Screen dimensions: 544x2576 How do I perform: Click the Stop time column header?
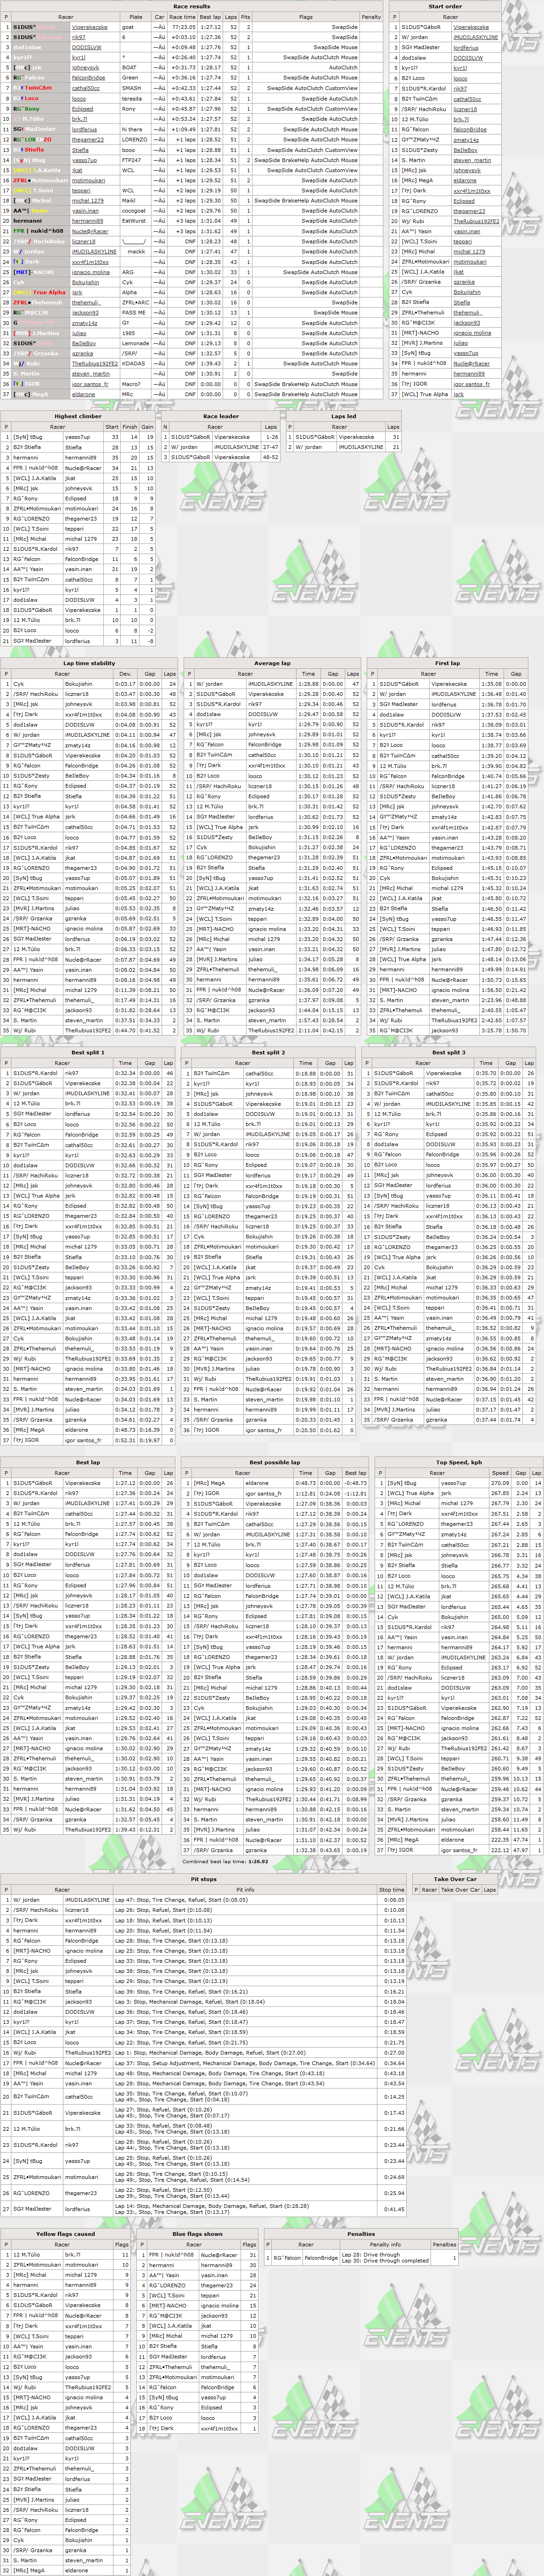[392, 1890]
